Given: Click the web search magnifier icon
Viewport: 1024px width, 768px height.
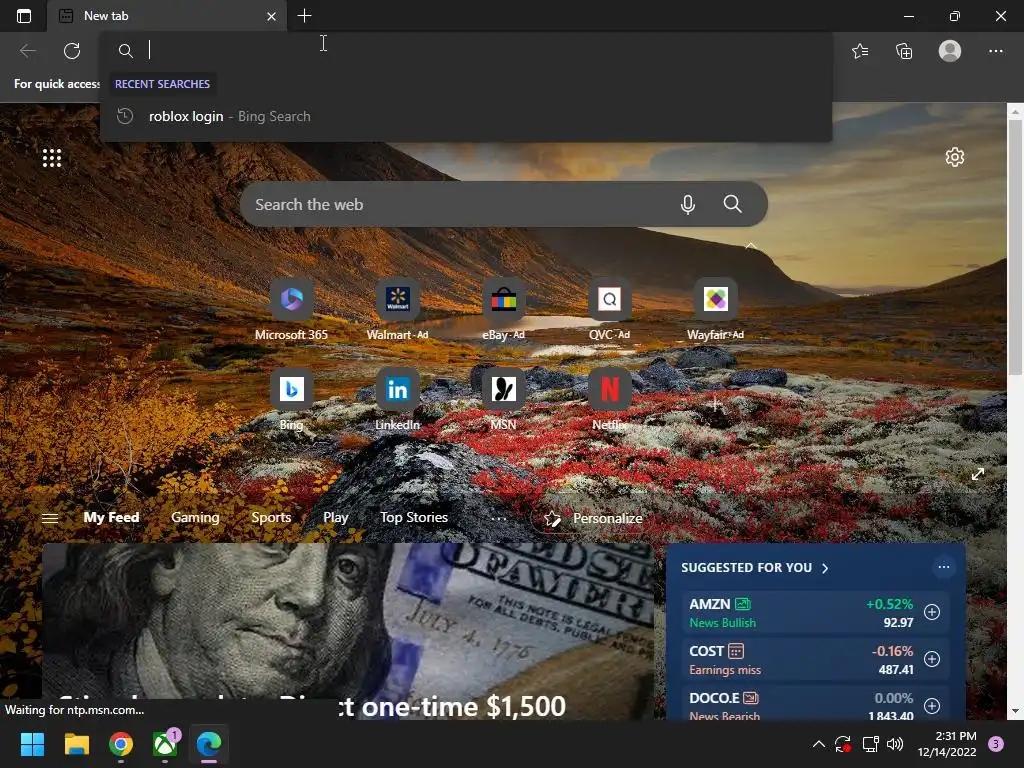Looking at the screenshot, I should click(732, 204).
